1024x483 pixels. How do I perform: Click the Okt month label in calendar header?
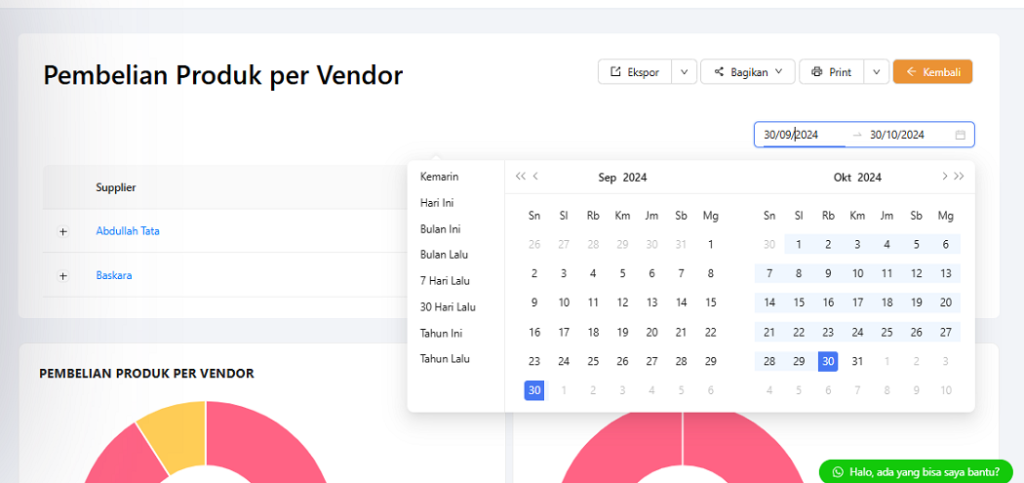(842, 178)
